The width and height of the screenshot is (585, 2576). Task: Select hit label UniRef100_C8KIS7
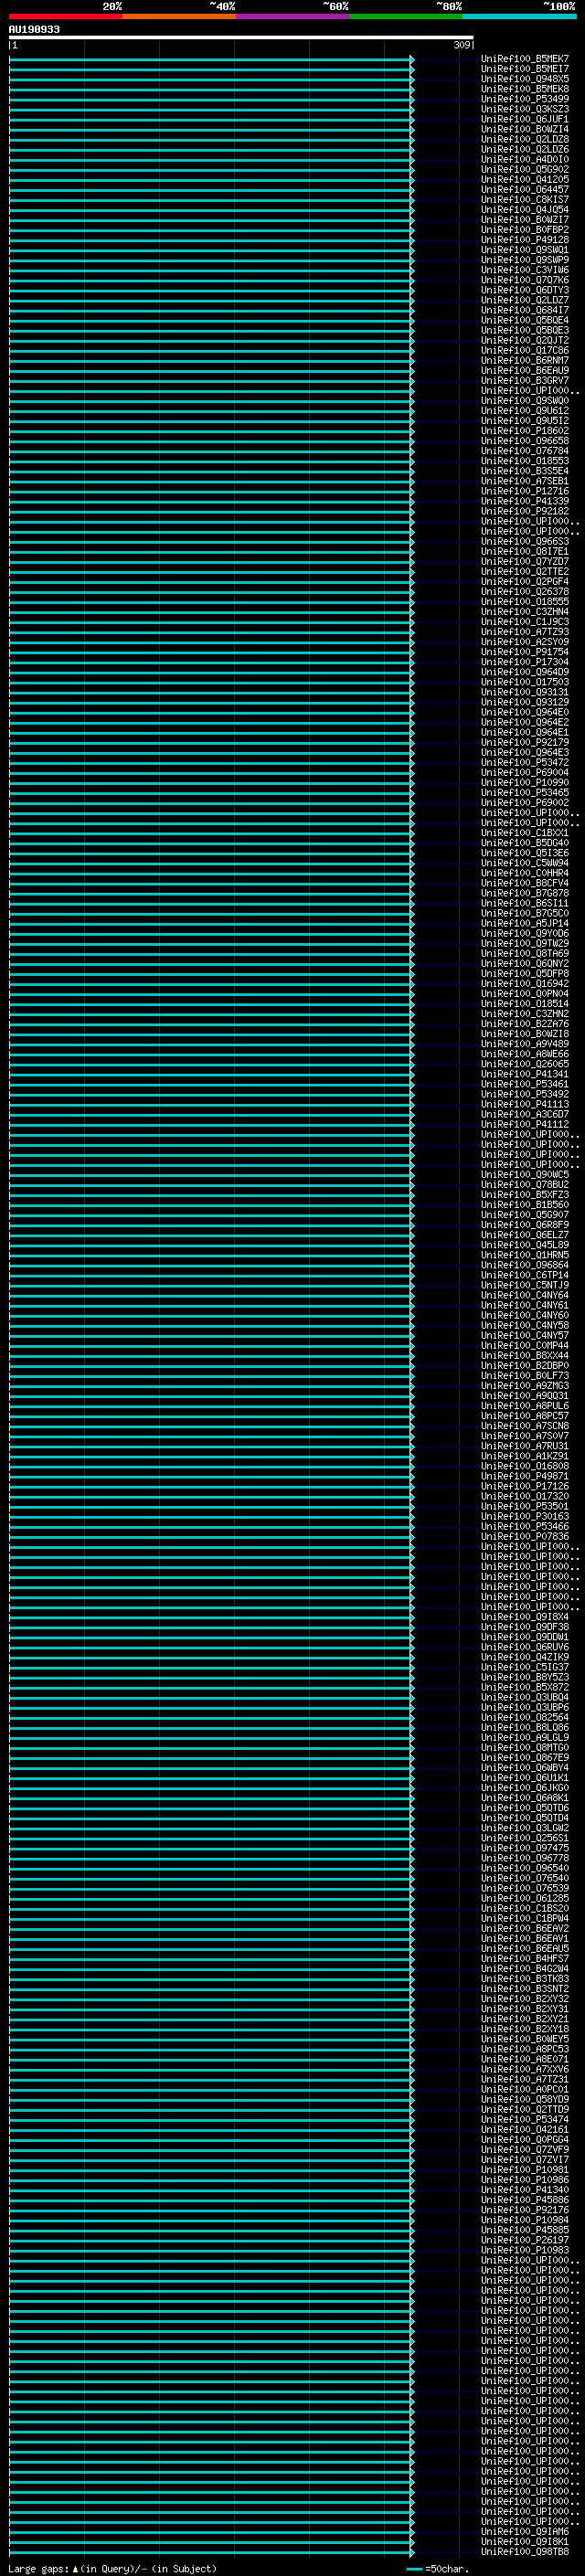coord(525,200)
